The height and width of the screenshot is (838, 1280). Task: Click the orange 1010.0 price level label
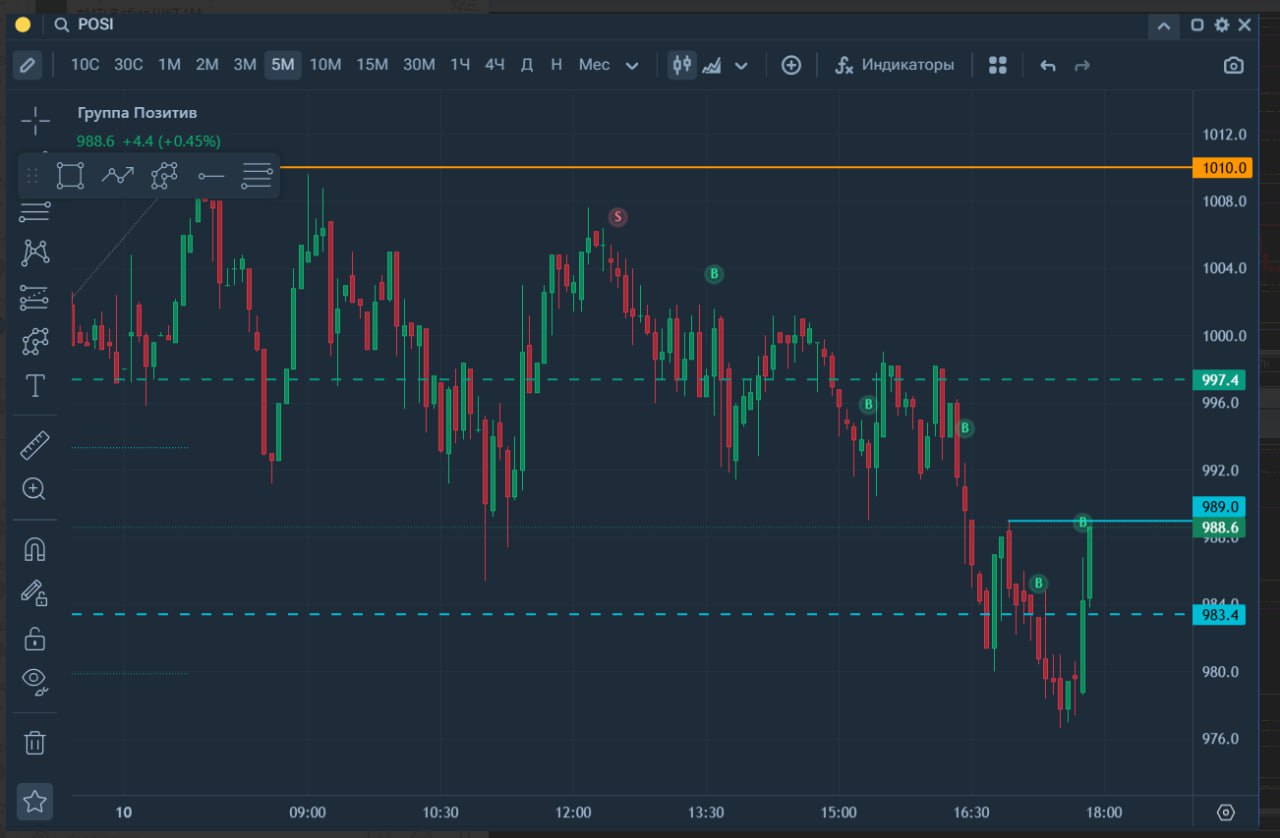[1221, 168]
